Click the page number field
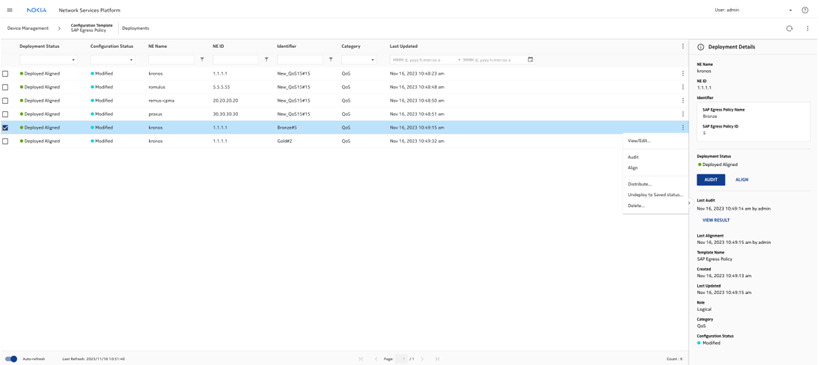The height and width of the screenshot is (365, 819). click(x=401, y=359)
